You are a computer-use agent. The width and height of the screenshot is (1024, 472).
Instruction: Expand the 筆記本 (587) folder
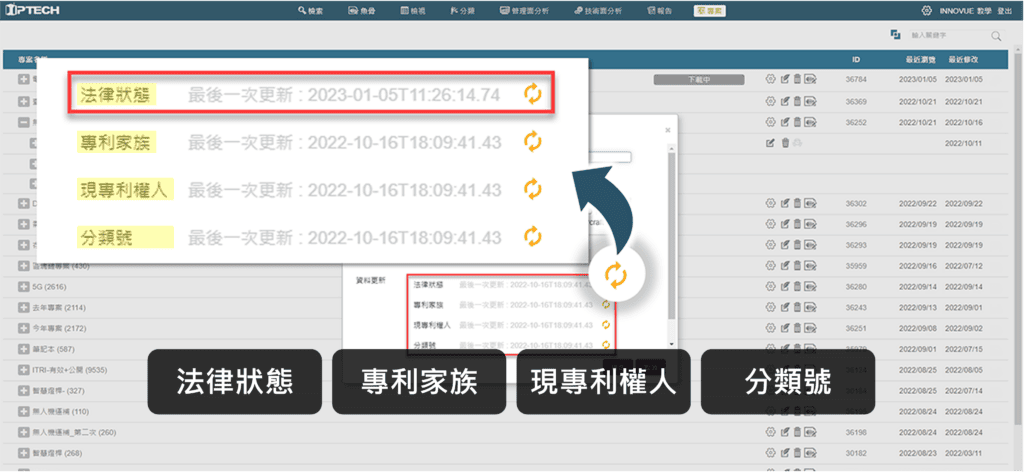click(24, 349)
